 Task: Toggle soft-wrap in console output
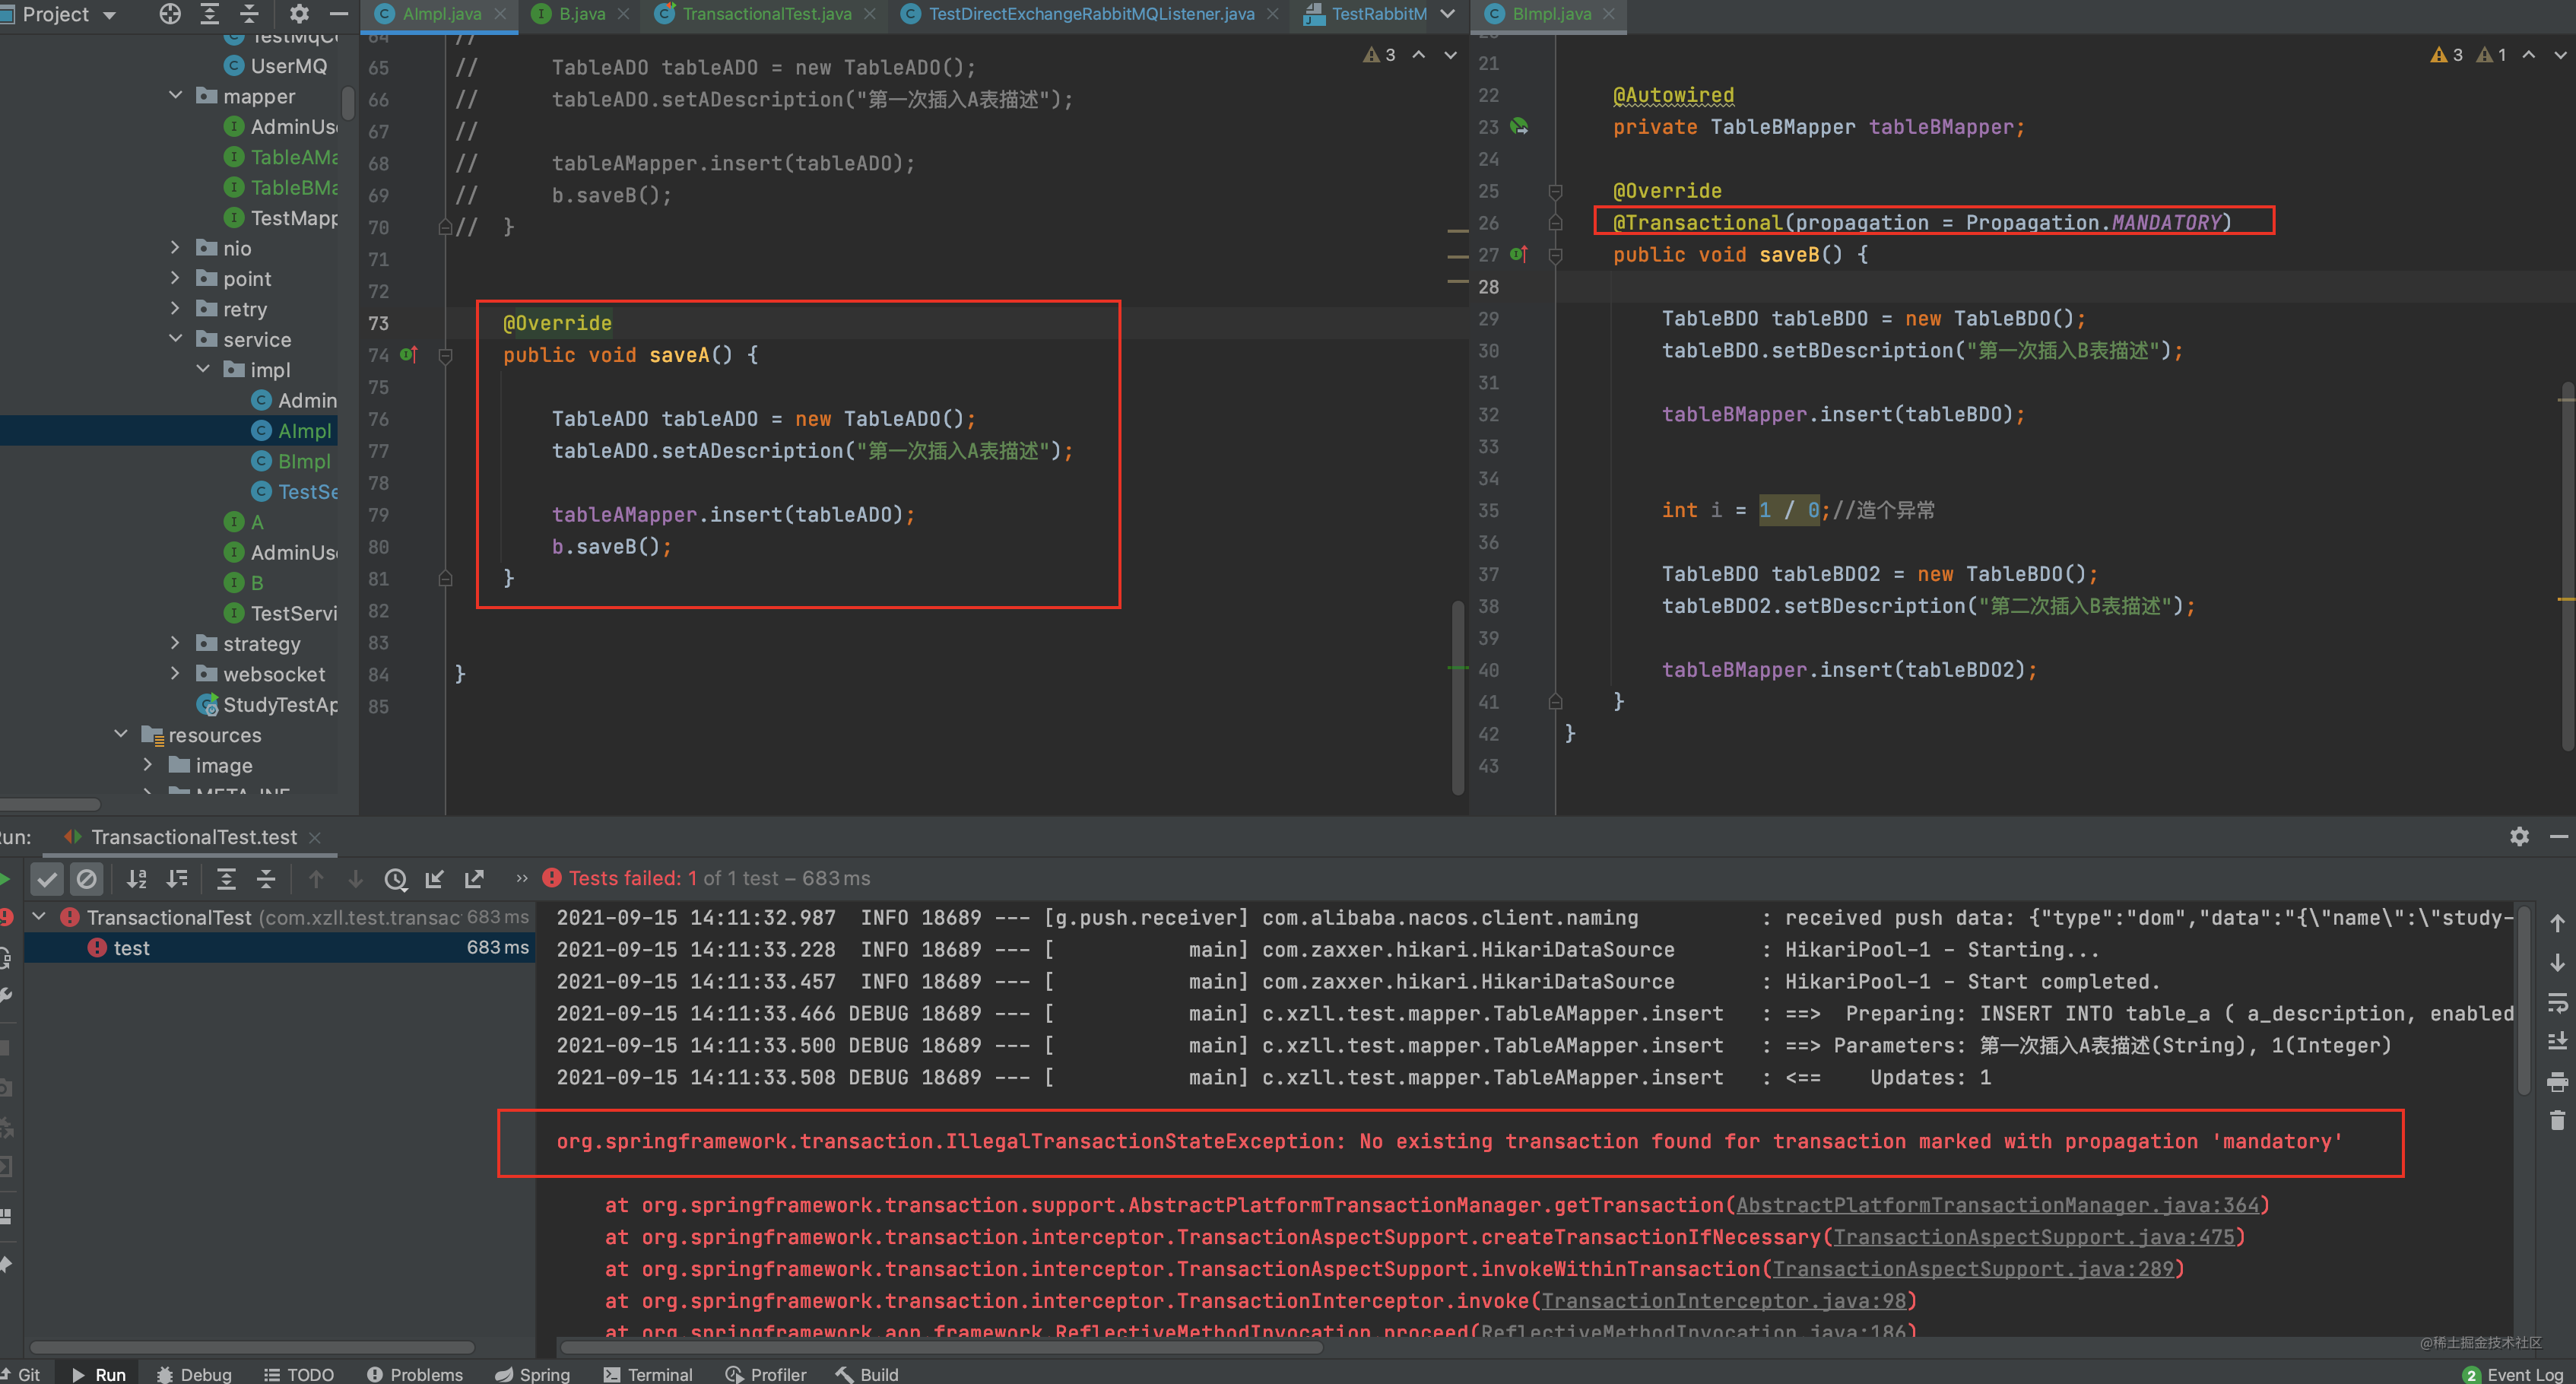click(2557, 1002)
